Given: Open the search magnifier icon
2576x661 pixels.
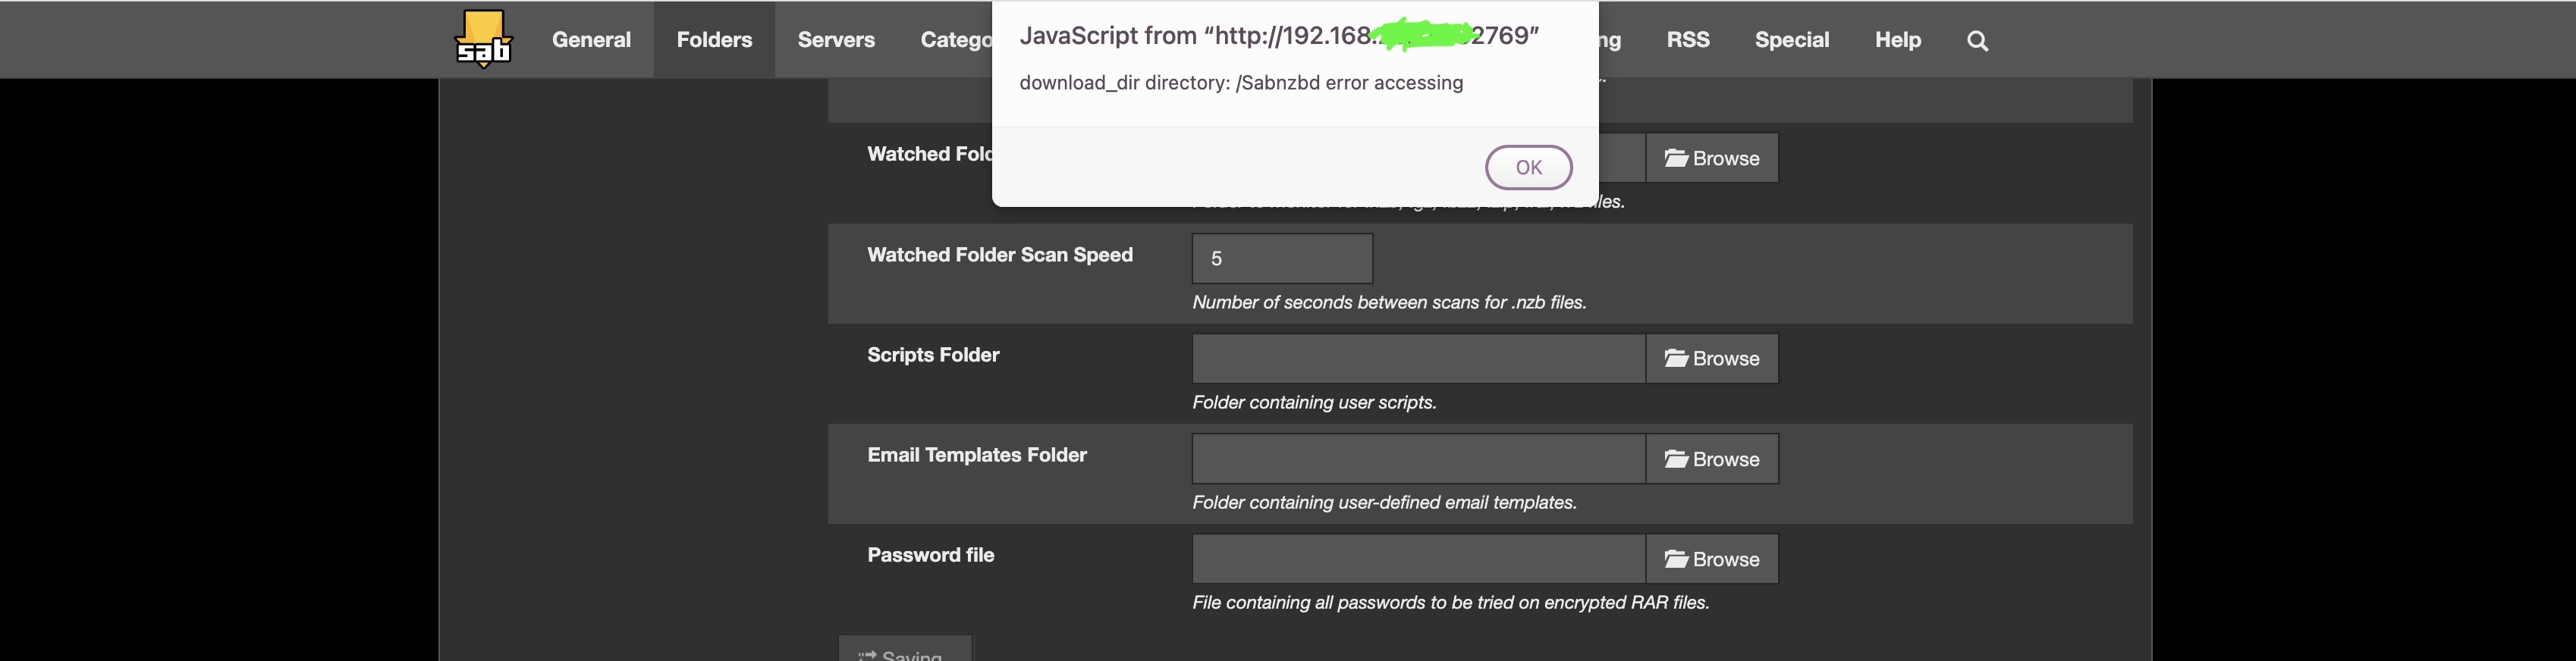Looking at the screenshot, I should pos(1977,40).
